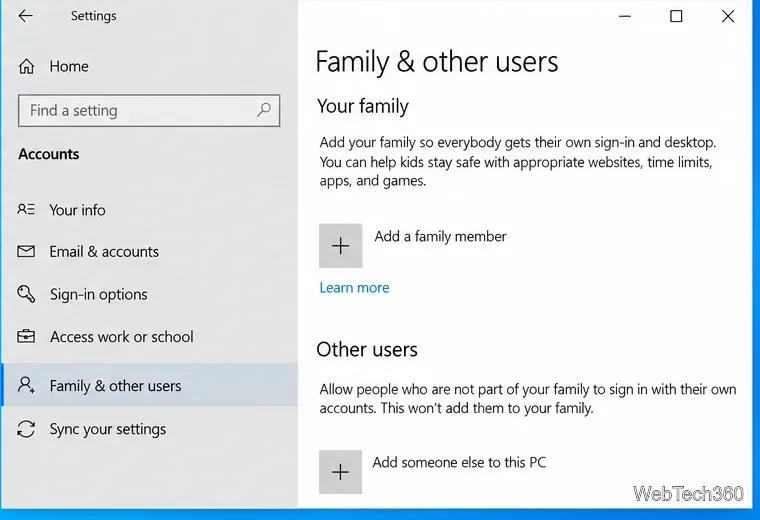Click the magnifier icon in search box
The width and height of the screenshot is (760, 520).
(x=264, y=110)
